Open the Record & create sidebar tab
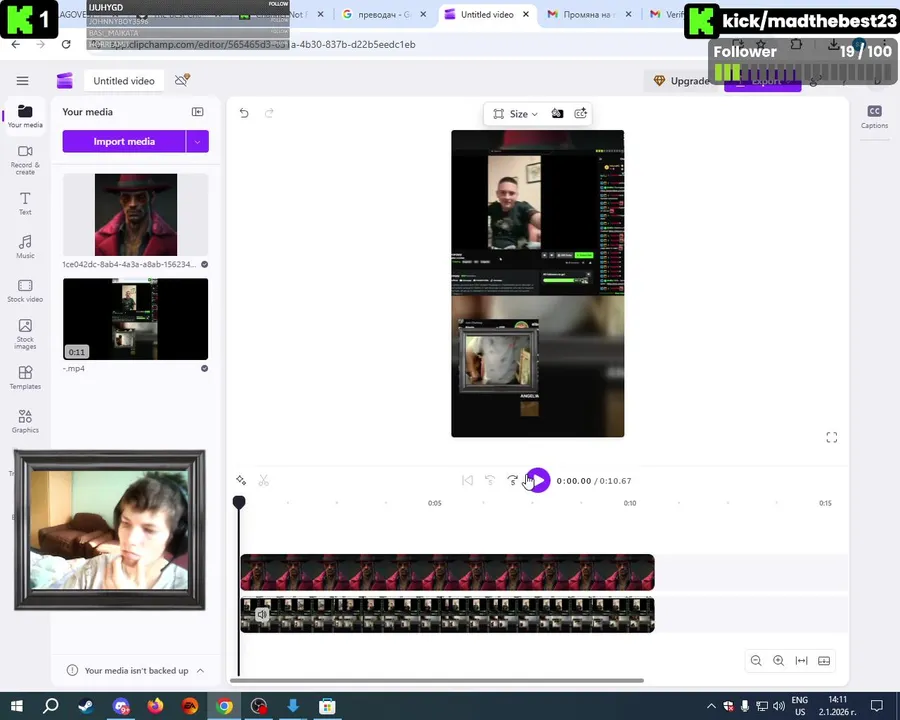This screenshot has width=900, height=720. [x=25, y=160]
